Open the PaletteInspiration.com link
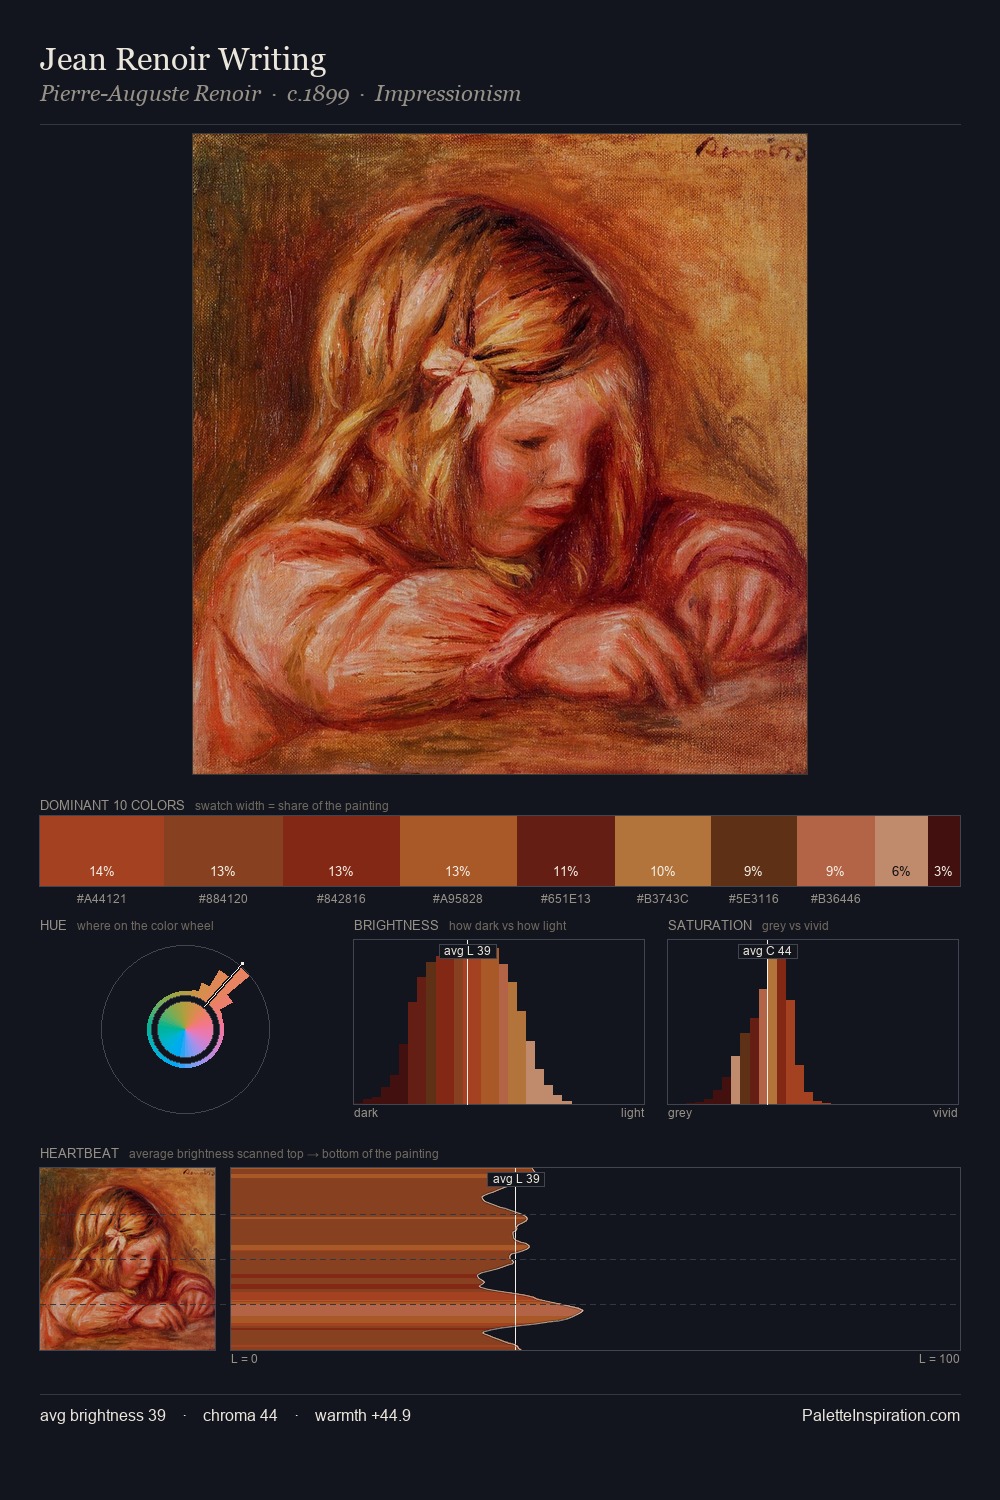This screenshot has width=1000, height=1500. (881, 1416)
